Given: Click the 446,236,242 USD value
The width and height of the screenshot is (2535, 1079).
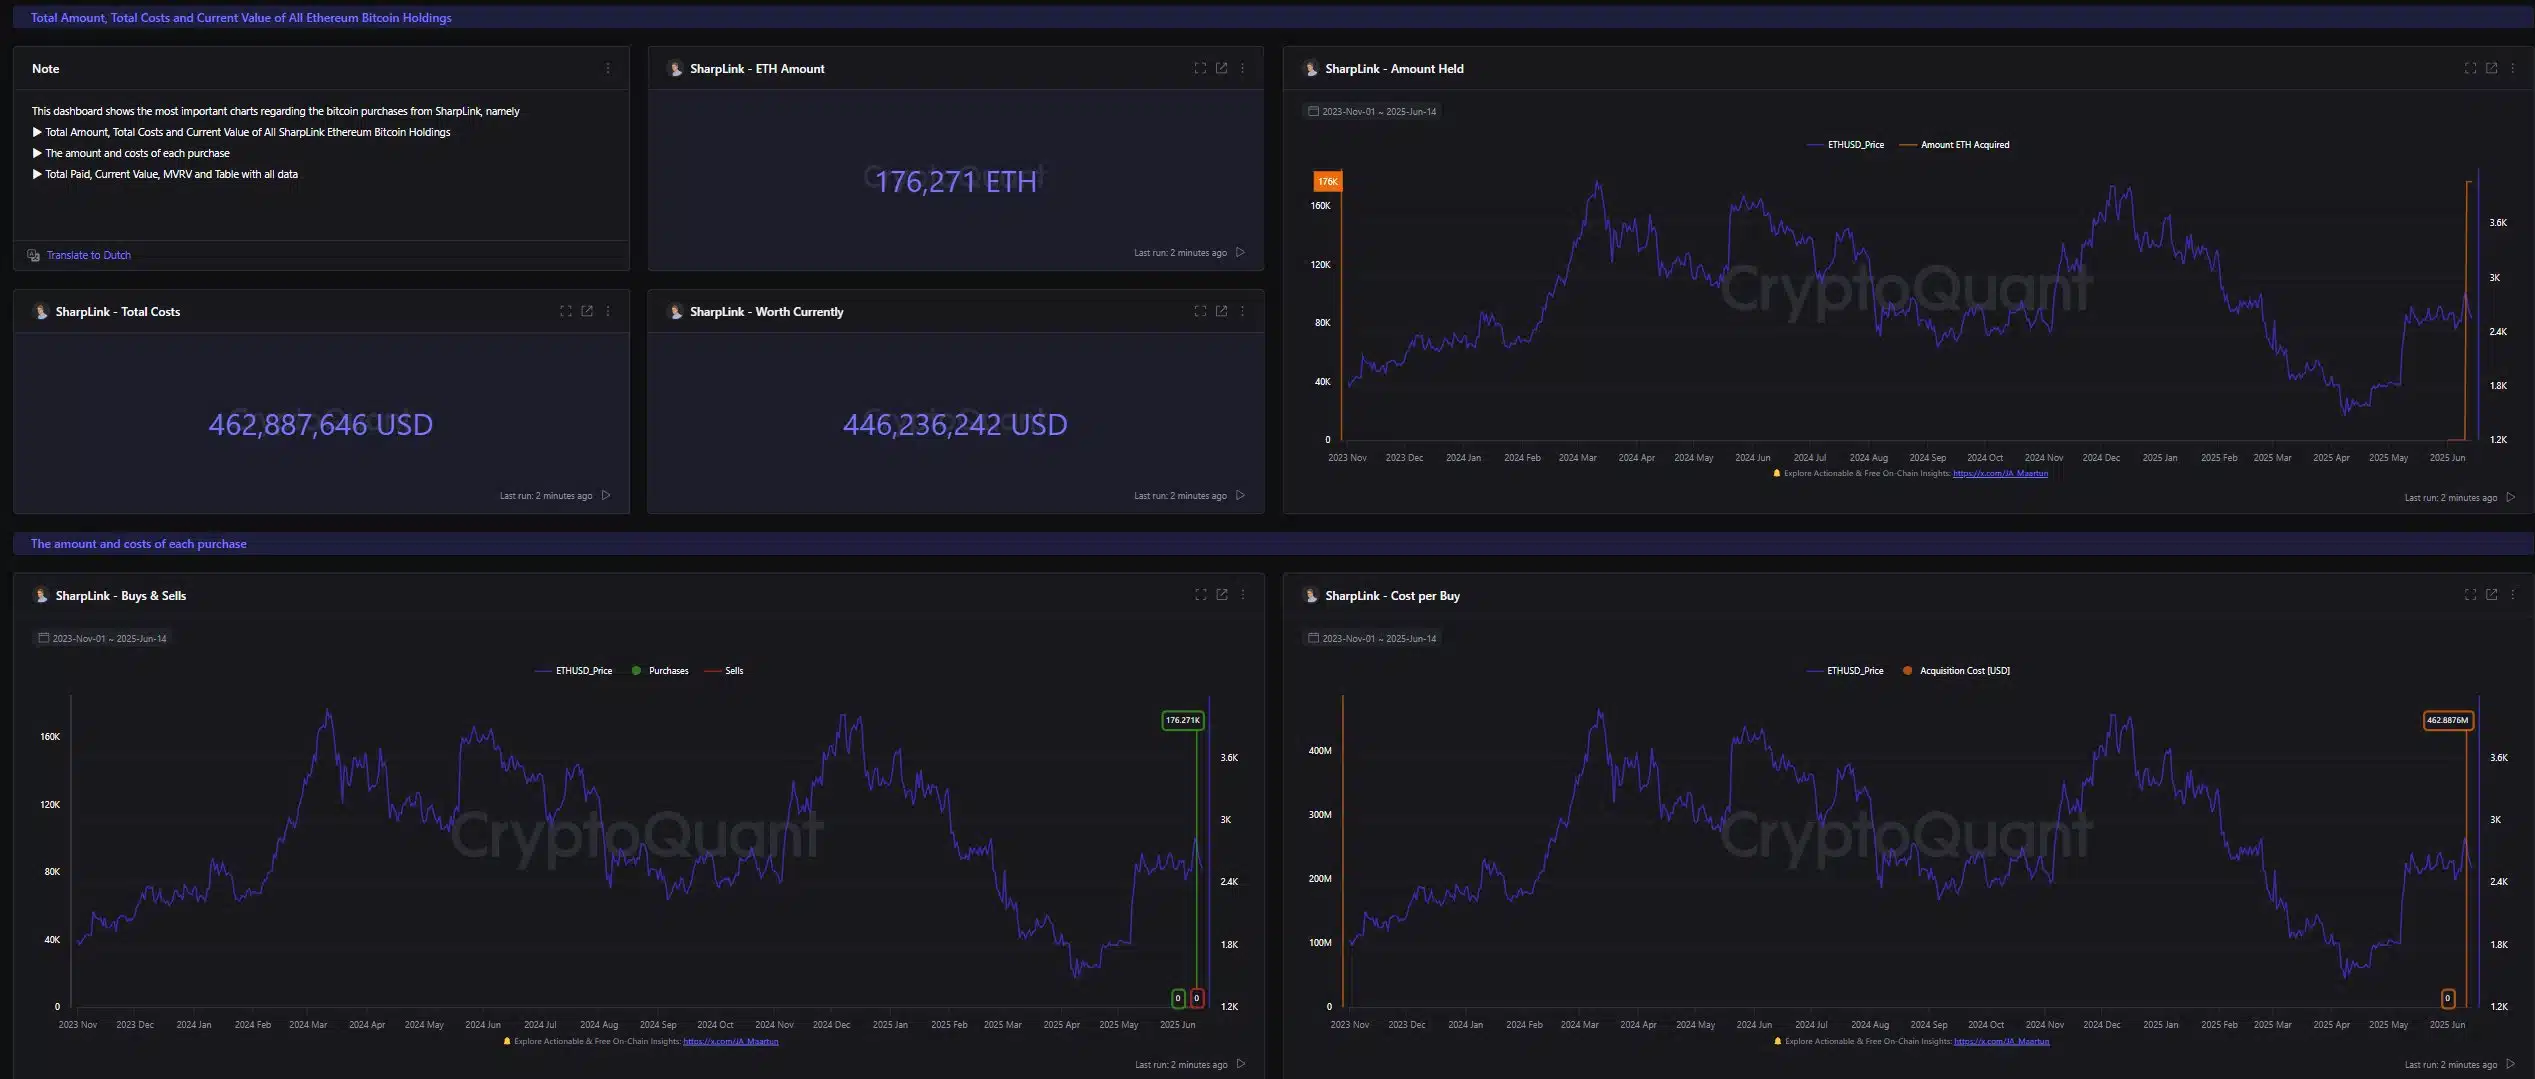Looking at the screenshot, I should (955, 425).
